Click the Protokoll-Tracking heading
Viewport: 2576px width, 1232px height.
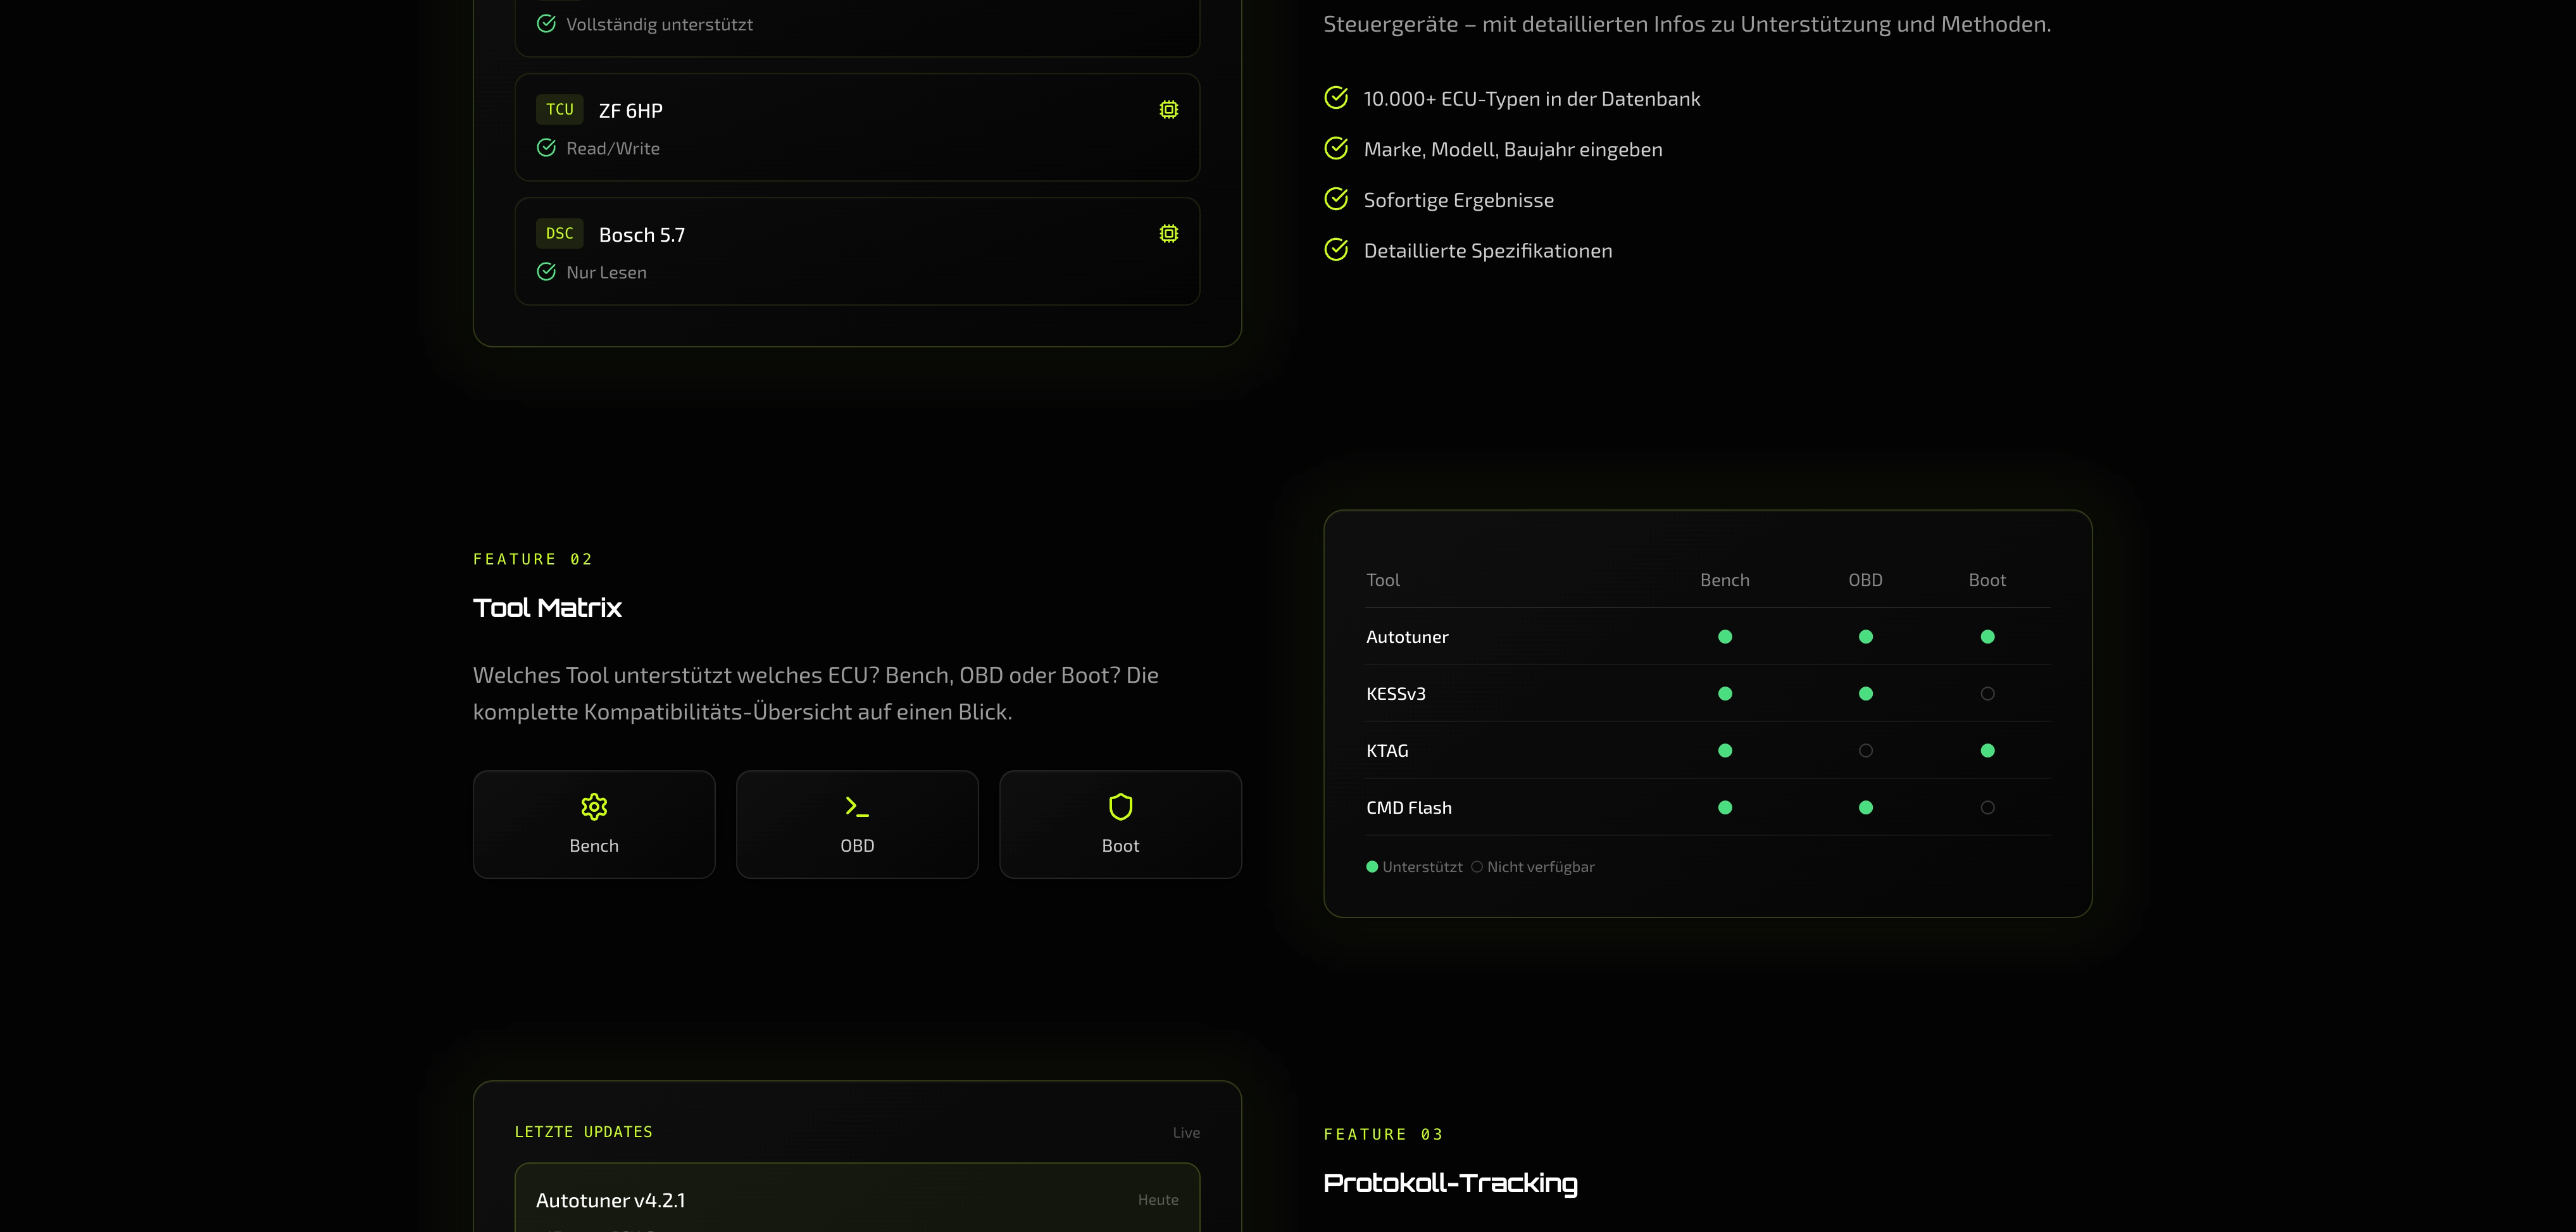[x=1450, y=1183]
